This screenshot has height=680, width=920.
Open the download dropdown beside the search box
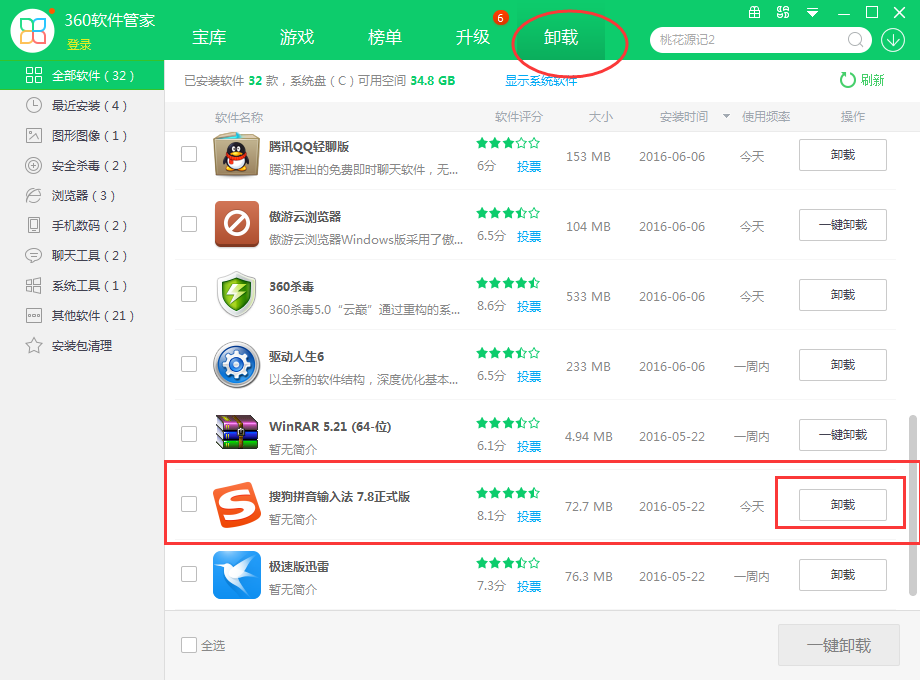[x=891, y=40]
